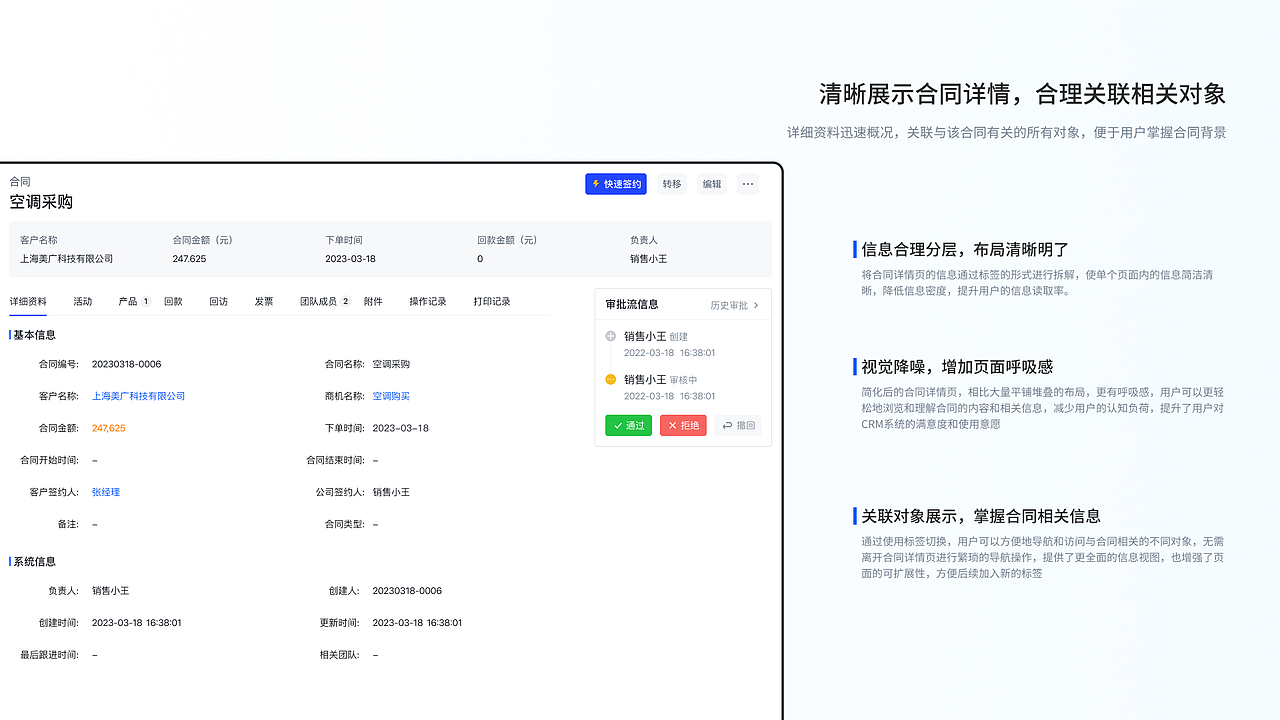Open the 回访 tab
The image size is (1280, 720).
(219, 300)
